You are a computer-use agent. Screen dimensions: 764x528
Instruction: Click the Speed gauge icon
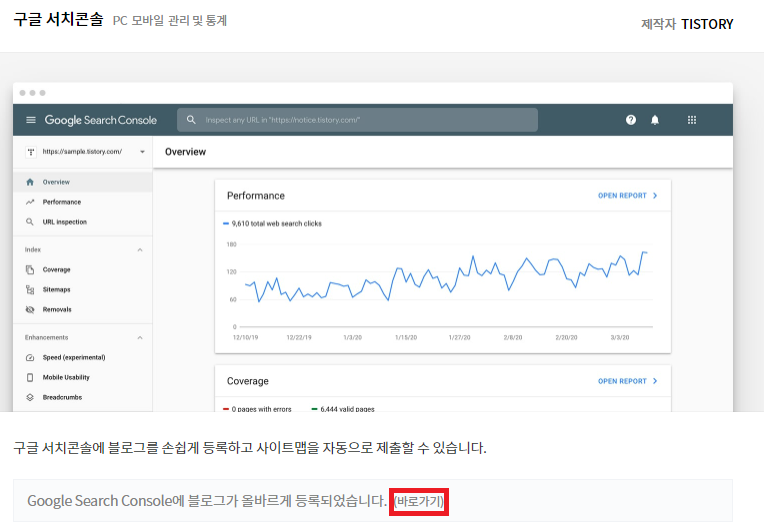point(30,358)
